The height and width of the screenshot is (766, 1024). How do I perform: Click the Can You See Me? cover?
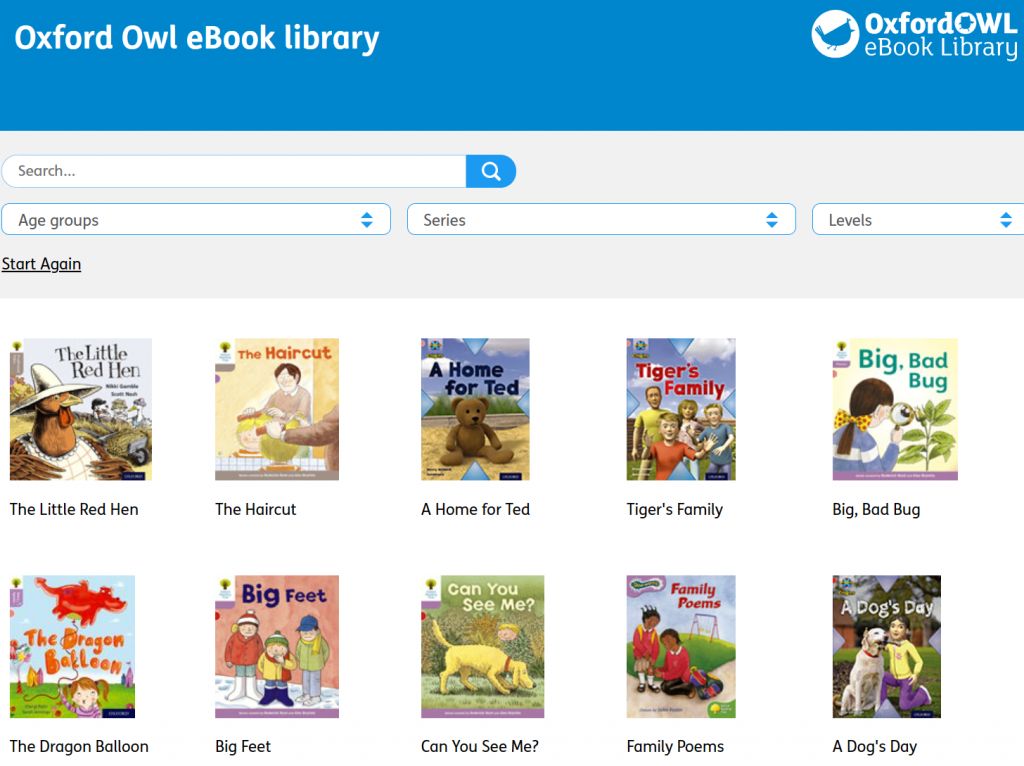pyautogui.click(x=482, y=646)
